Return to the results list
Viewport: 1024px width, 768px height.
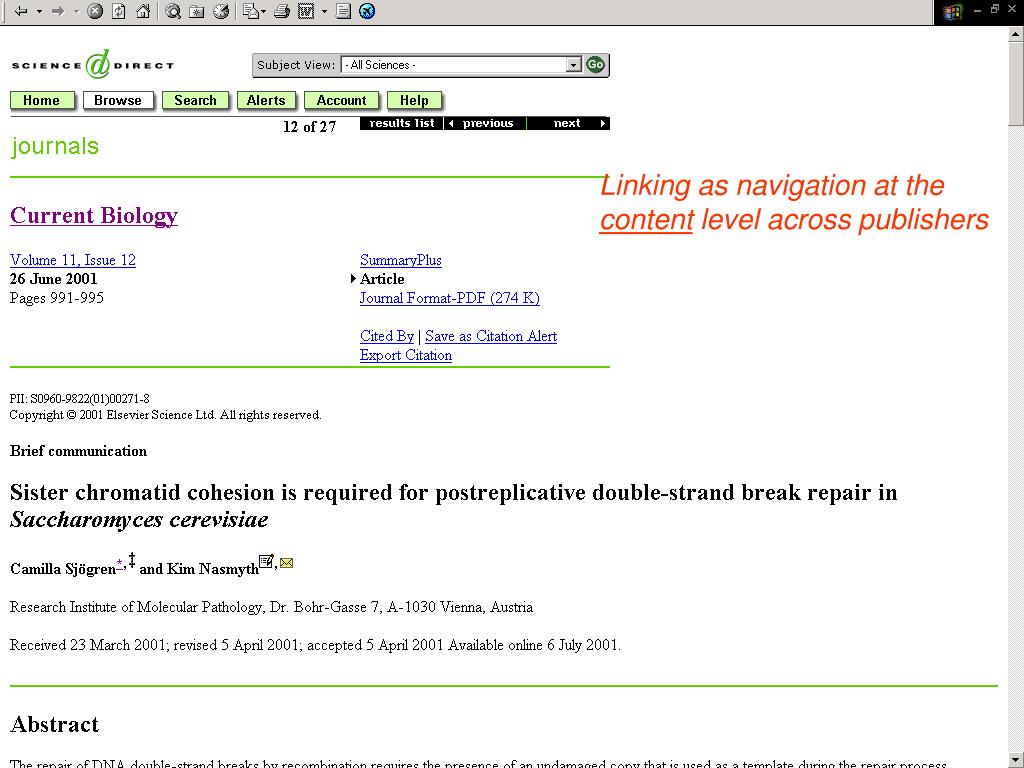tap(402, 123)
